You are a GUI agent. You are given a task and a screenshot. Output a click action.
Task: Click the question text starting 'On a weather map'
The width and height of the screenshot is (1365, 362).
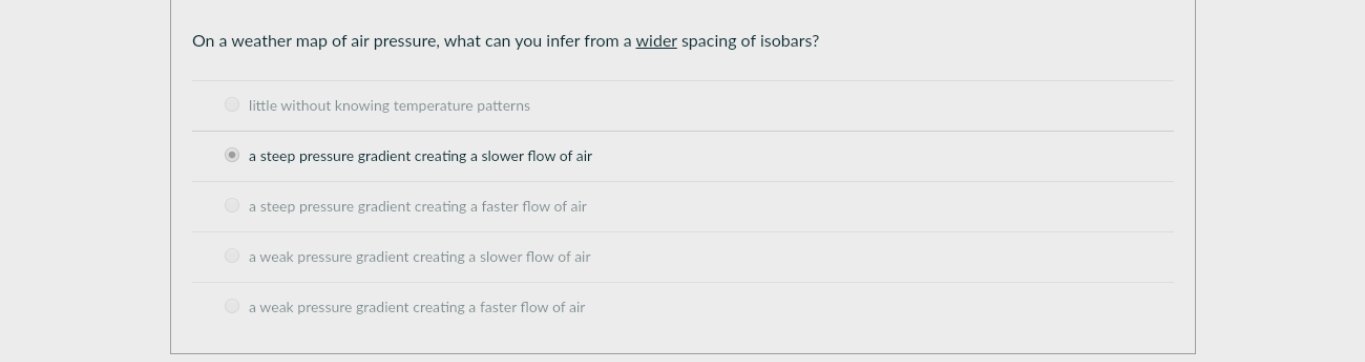click(x=505, y=42)
